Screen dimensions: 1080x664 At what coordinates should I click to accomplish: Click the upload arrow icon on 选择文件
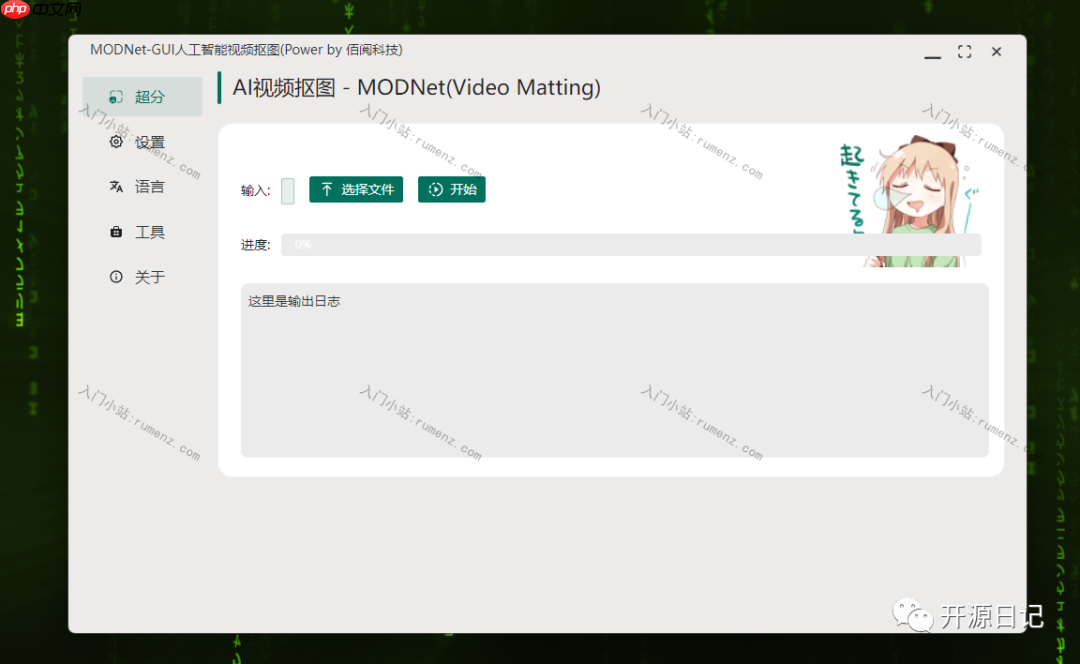click(x=326, y=189)
